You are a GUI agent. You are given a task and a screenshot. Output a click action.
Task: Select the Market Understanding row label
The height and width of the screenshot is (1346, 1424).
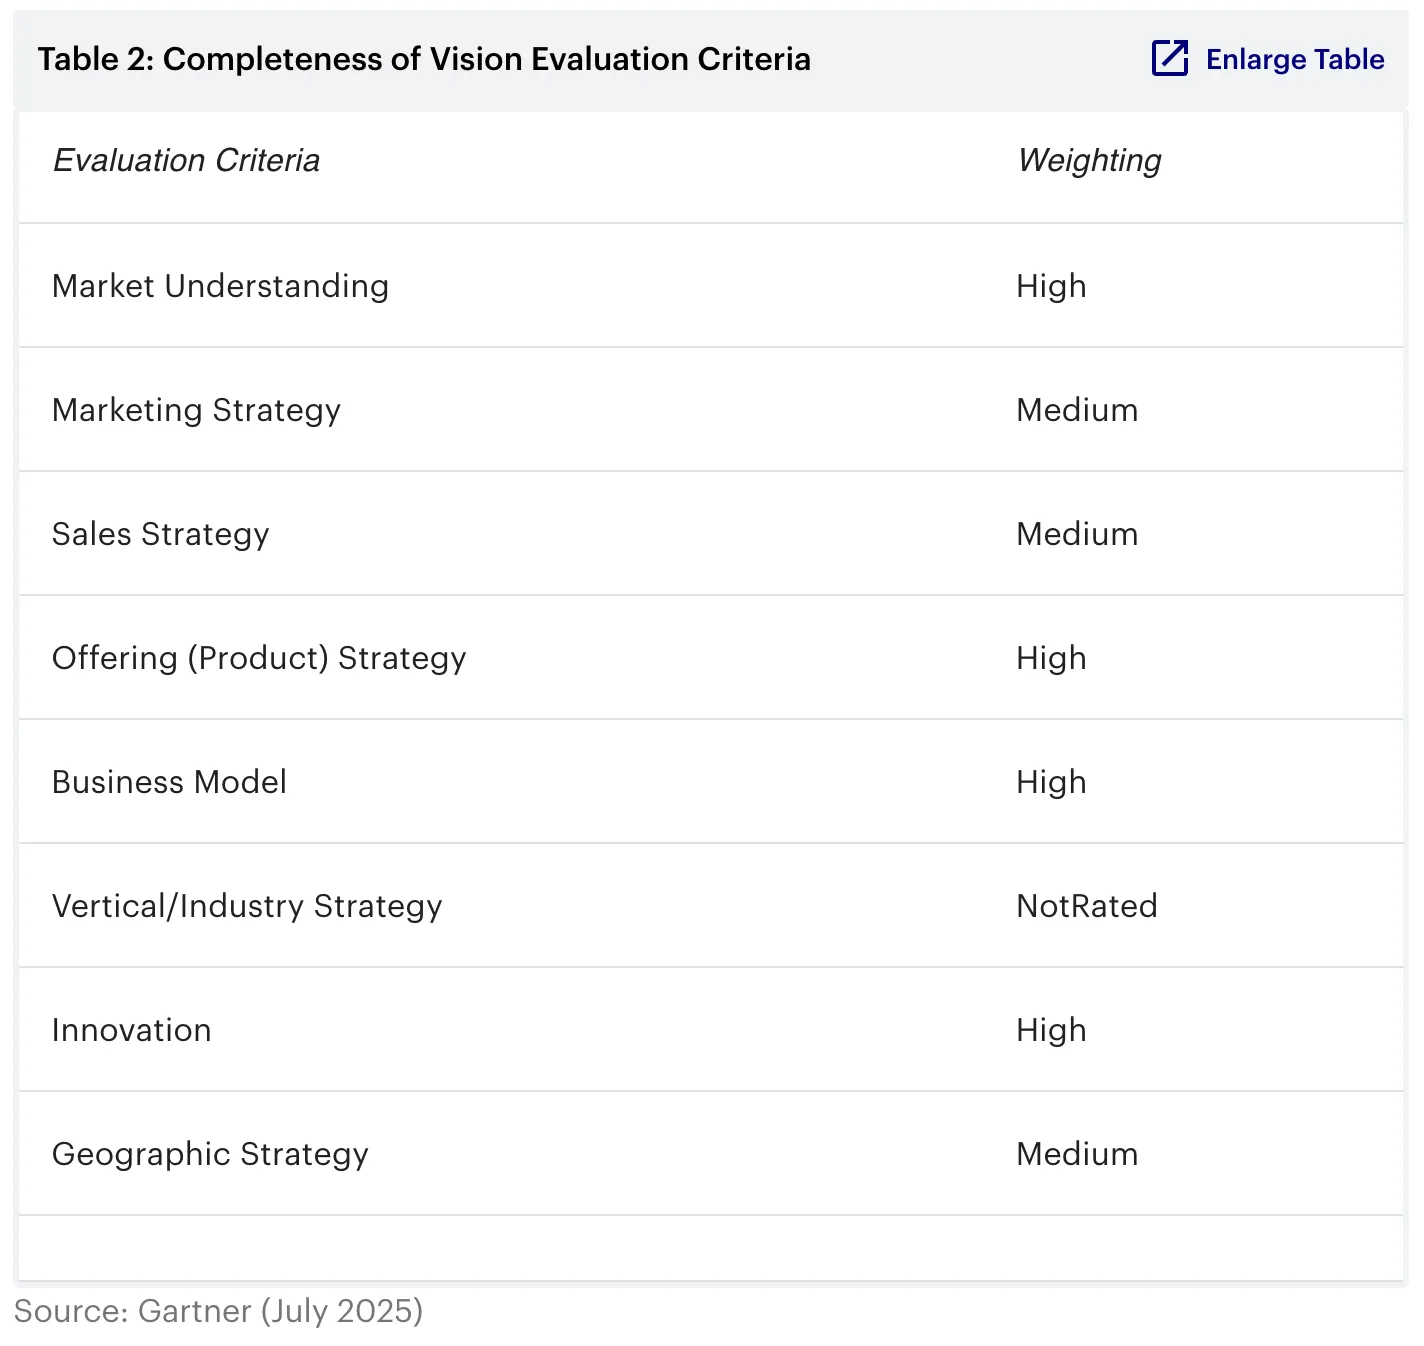click(x=220, y=286)
